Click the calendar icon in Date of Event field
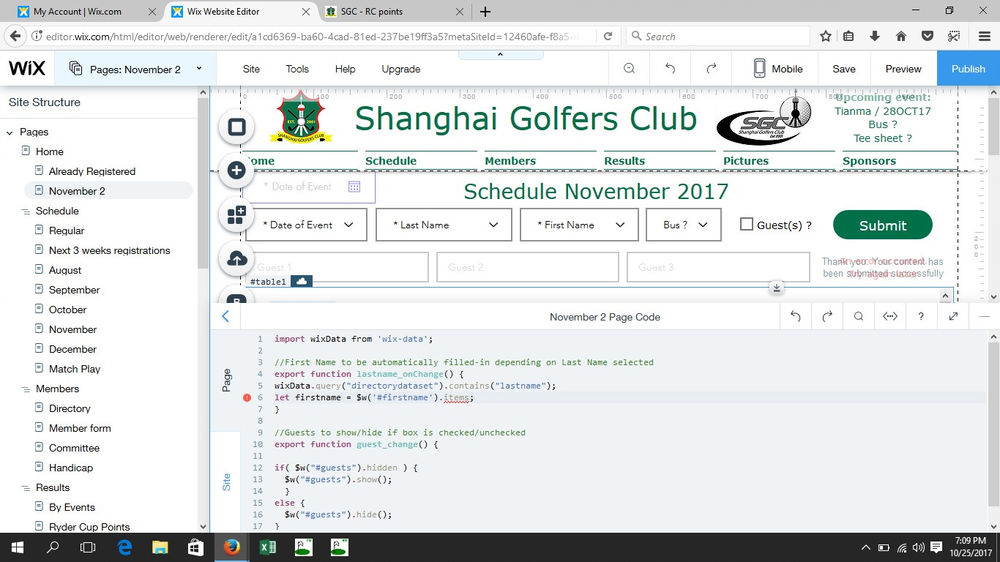 click(x=354, y=186)
